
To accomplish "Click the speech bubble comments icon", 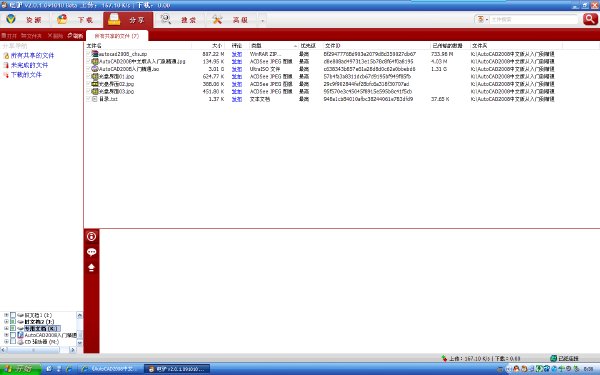I will pos(91,252).
